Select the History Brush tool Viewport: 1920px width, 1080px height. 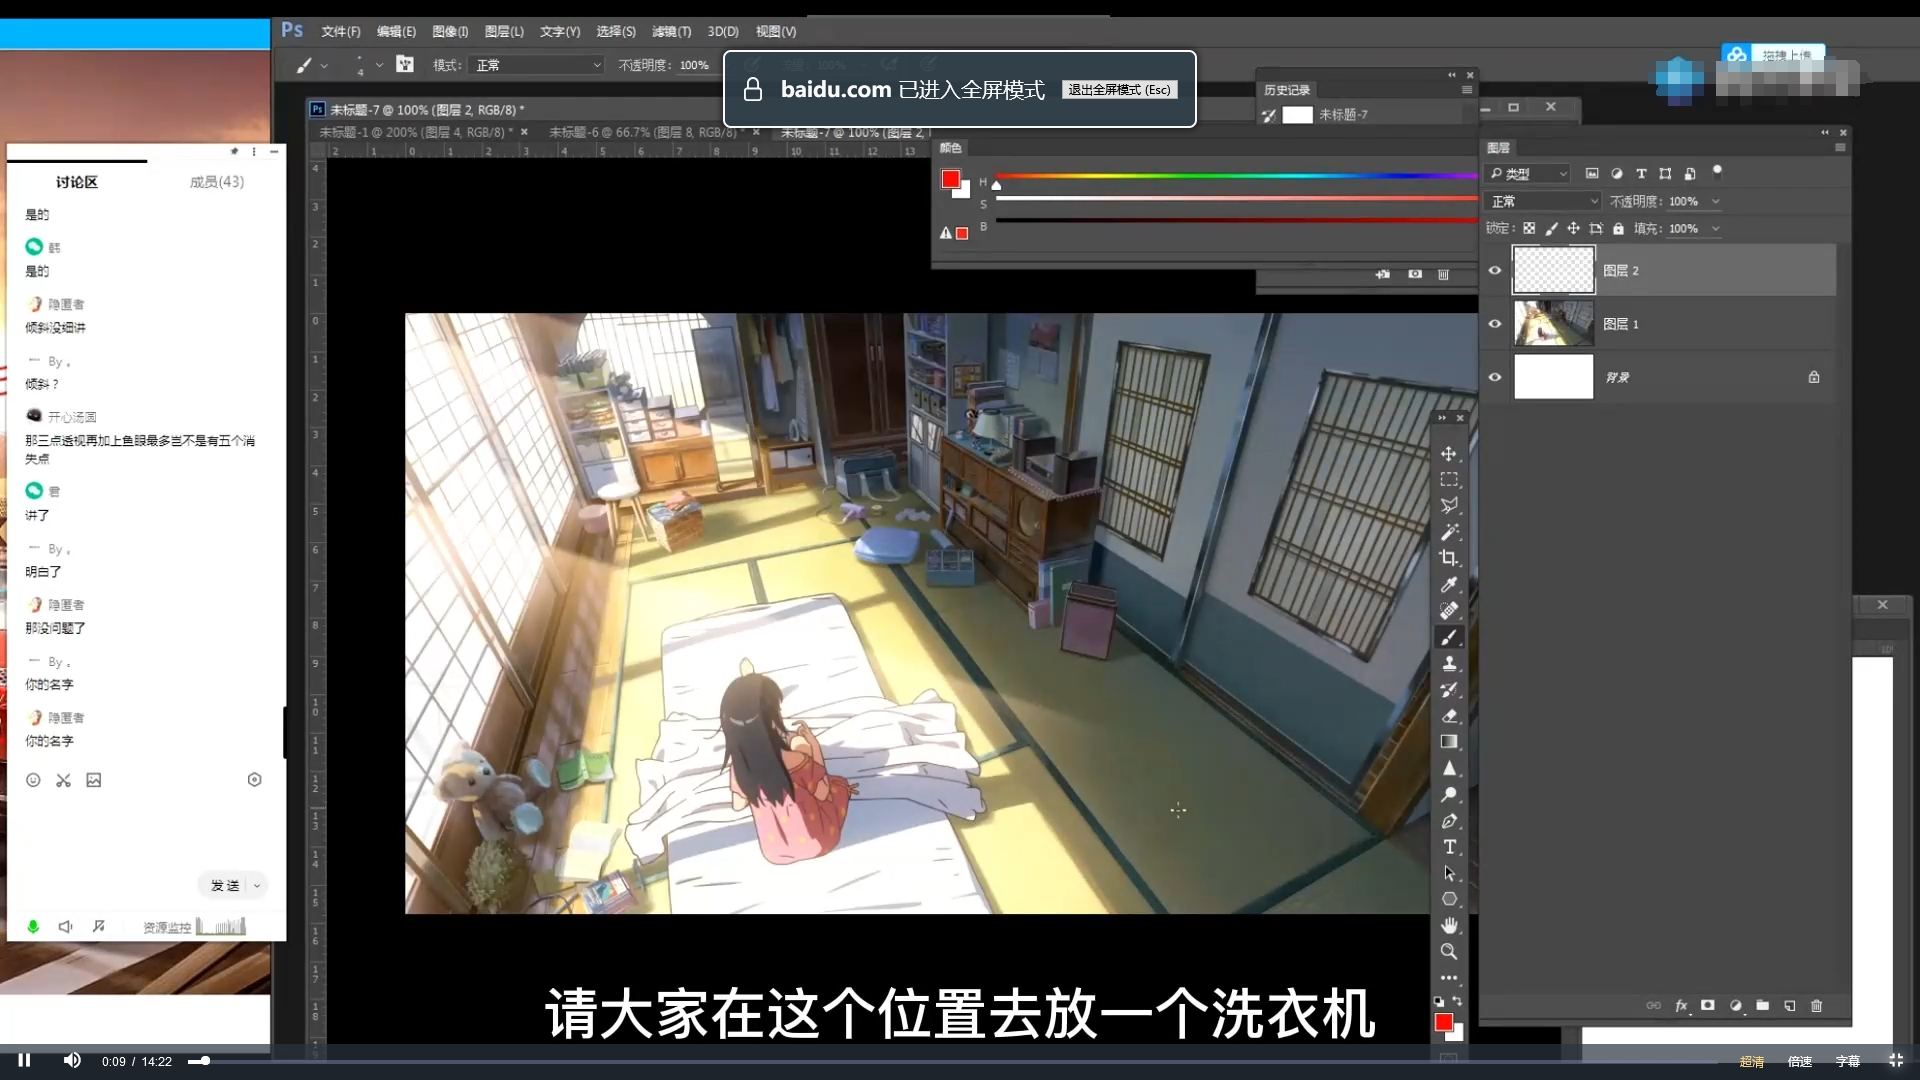(1448, 690)
